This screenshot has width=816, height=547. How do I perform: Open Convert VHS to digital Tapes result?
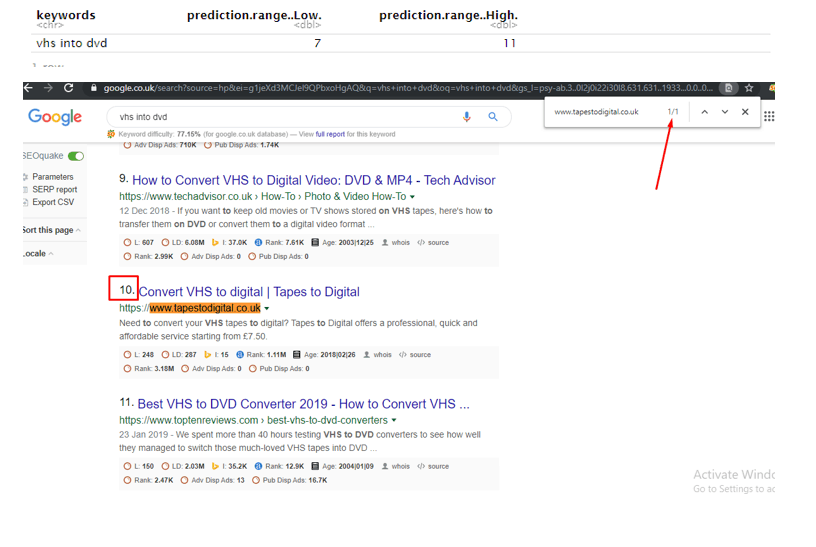tap(249, 291)
